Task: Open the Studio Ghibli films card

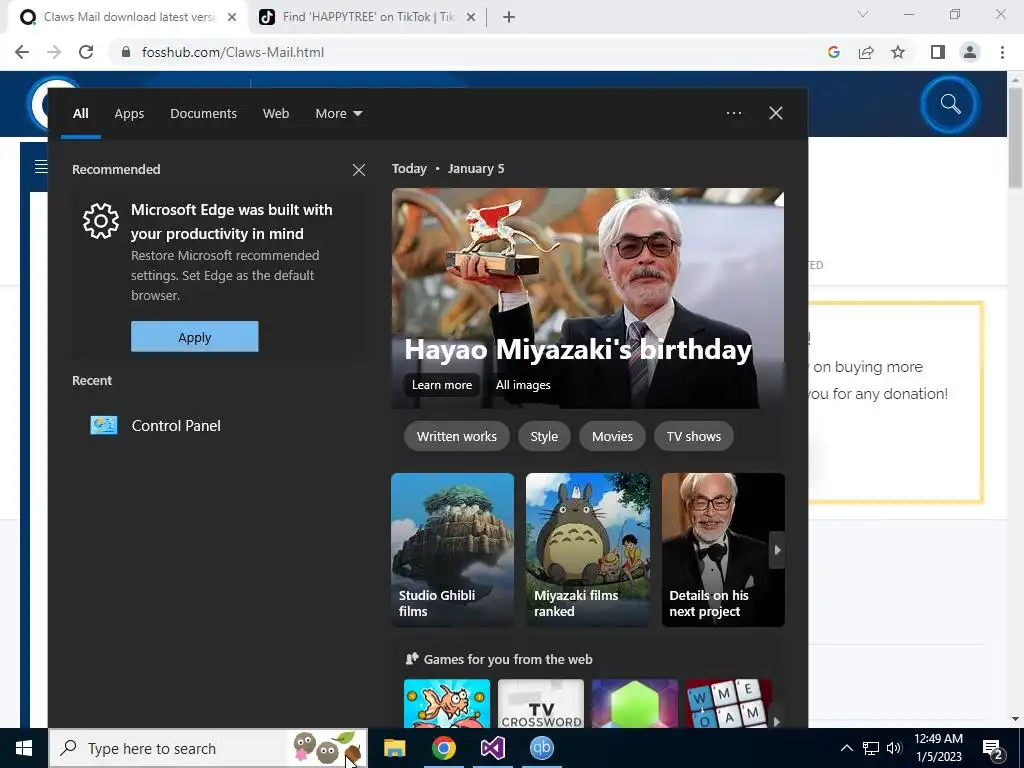Action: click(x=453, y=550)
